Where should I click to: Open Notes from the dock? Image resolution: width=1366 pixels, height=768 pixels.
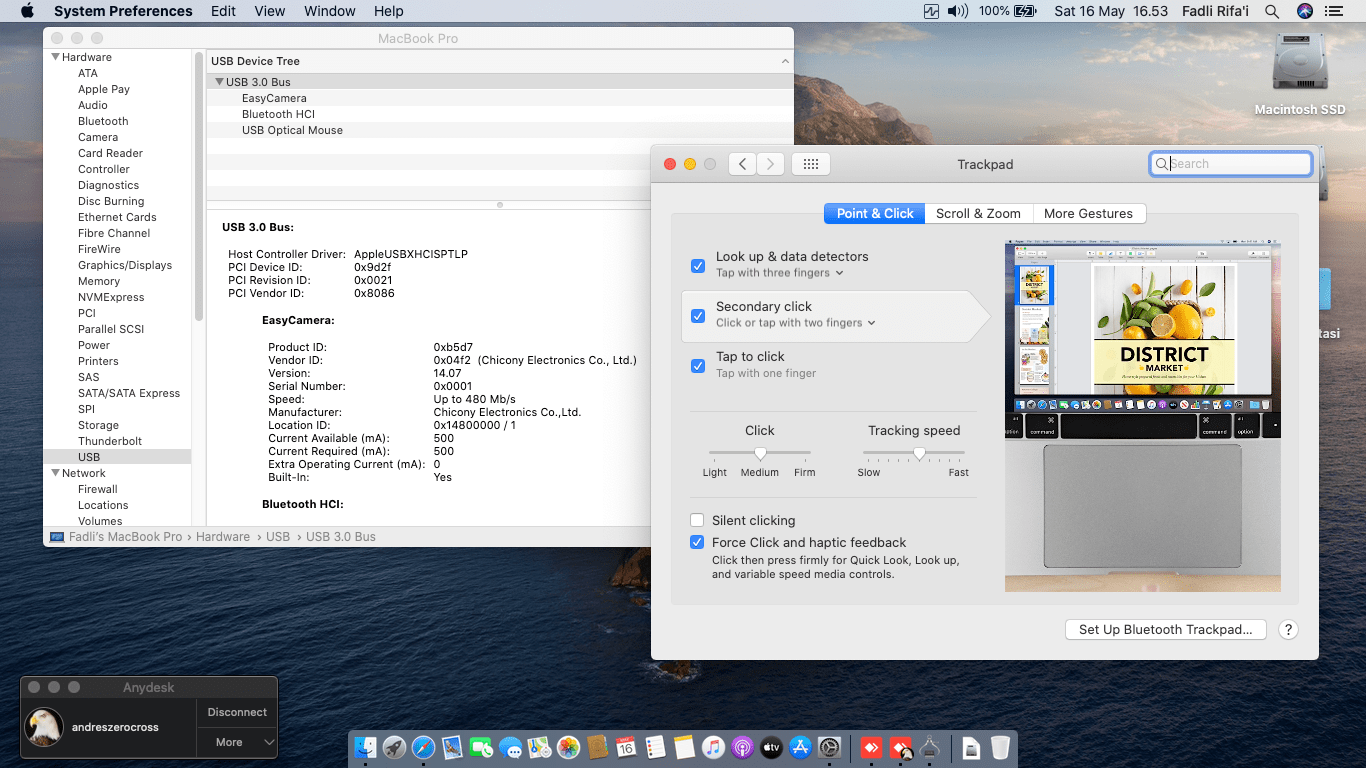tap(684, 747)
